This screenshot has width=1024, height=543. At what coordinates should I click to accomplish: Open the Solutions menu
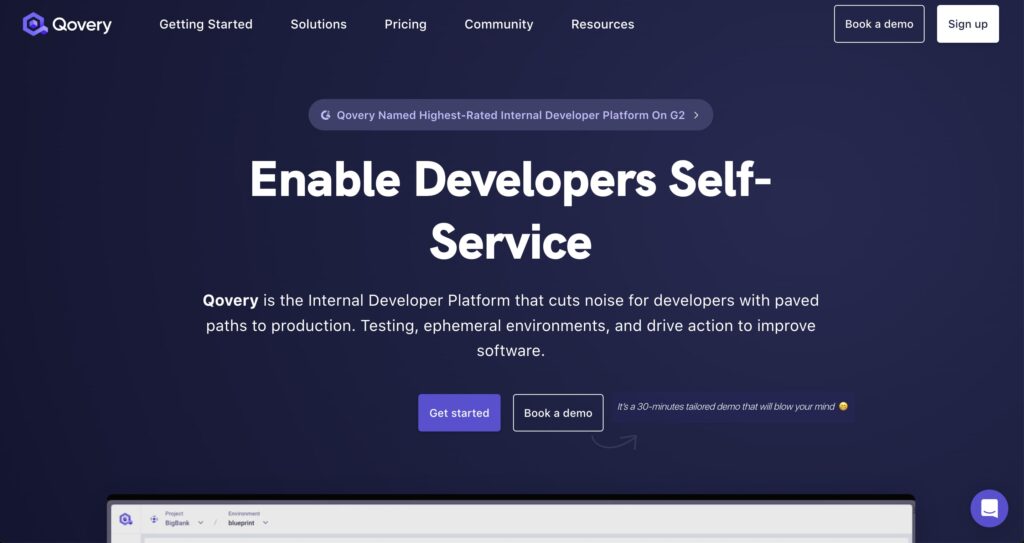(319, 24)
